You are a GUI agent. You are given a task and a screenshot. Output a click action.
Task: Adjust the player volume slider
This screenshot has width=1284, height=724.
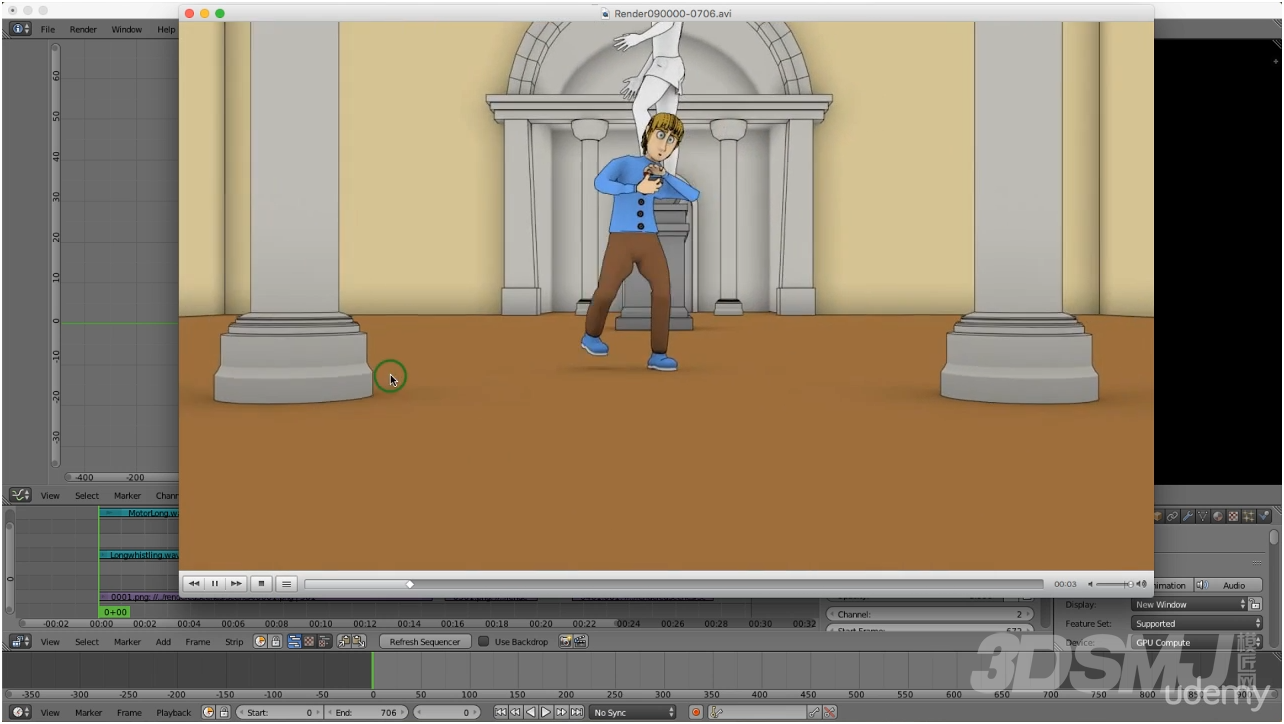click(x=1115, y=584)
